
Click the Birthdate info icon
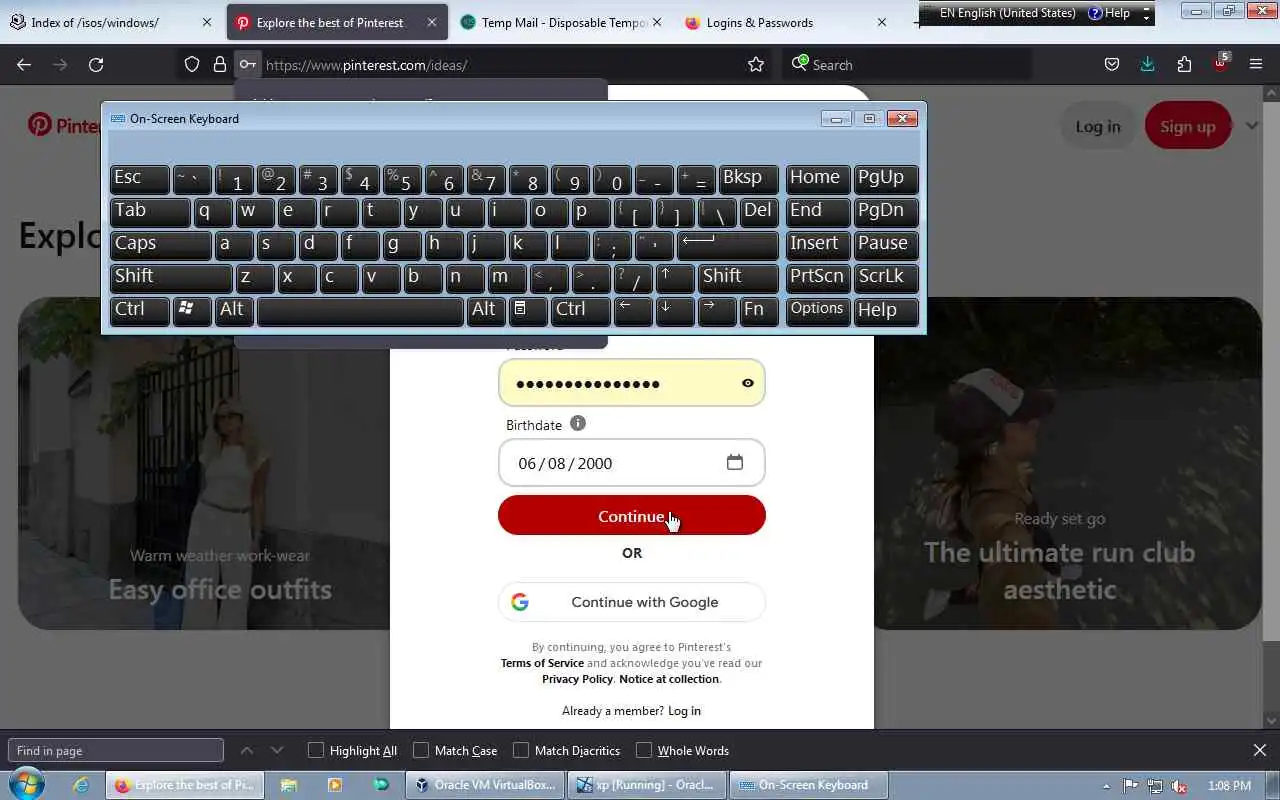[578, 424]
